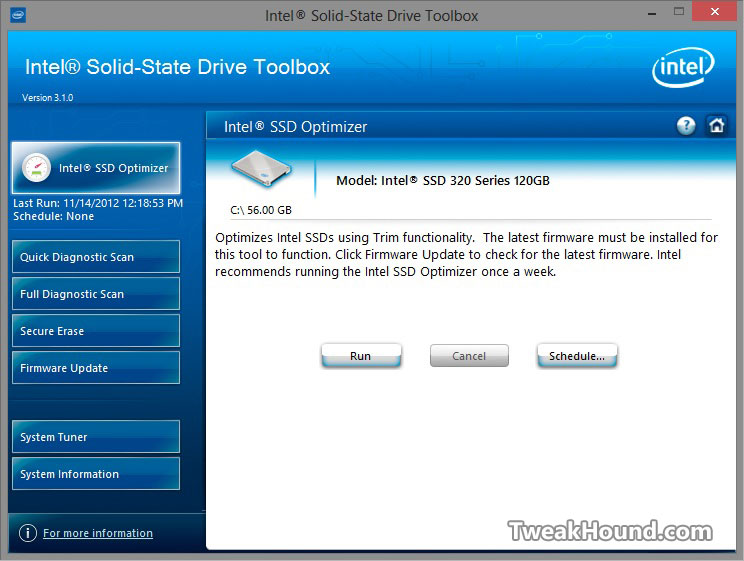Viewport: 744px width, 561px height.
Task: Open the System Tuner section
Action: [96, 437]
